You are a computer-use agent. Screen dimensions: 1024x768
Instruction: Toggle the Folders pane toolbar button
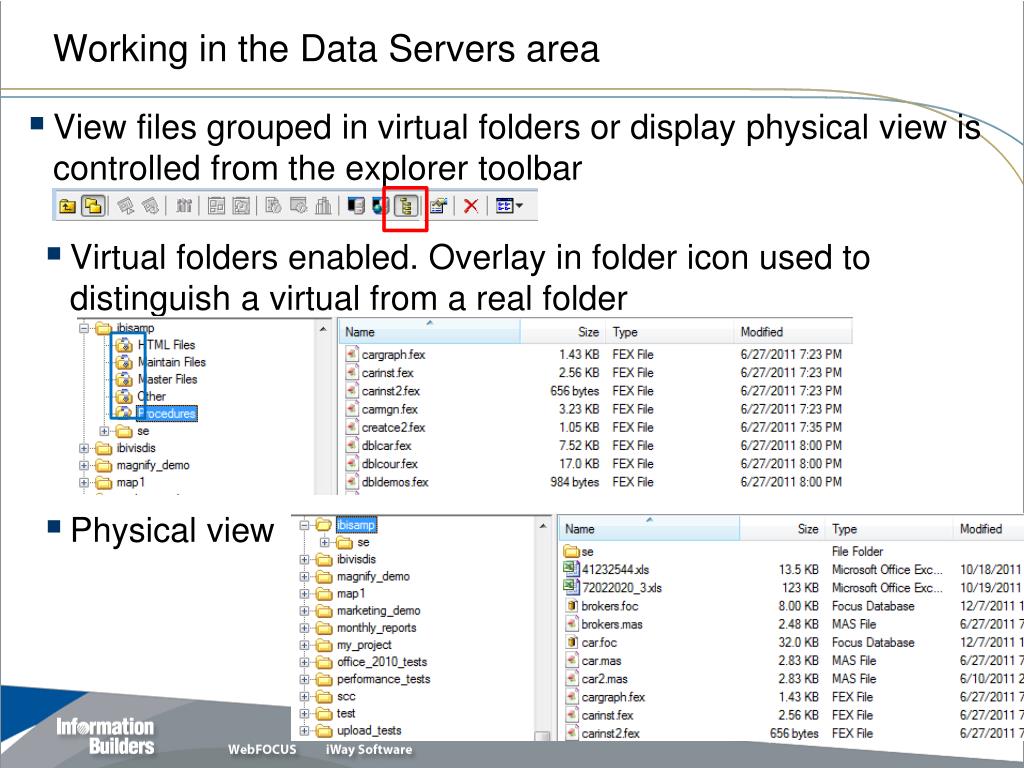coord(93,206)
